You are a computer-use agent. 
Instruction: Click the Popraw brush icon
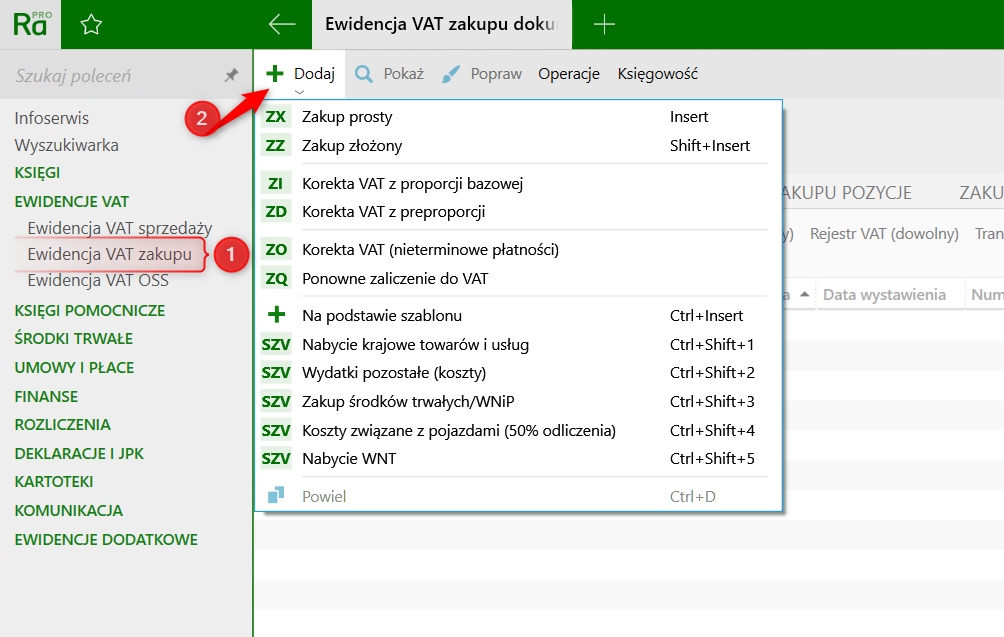coord(451,74)
